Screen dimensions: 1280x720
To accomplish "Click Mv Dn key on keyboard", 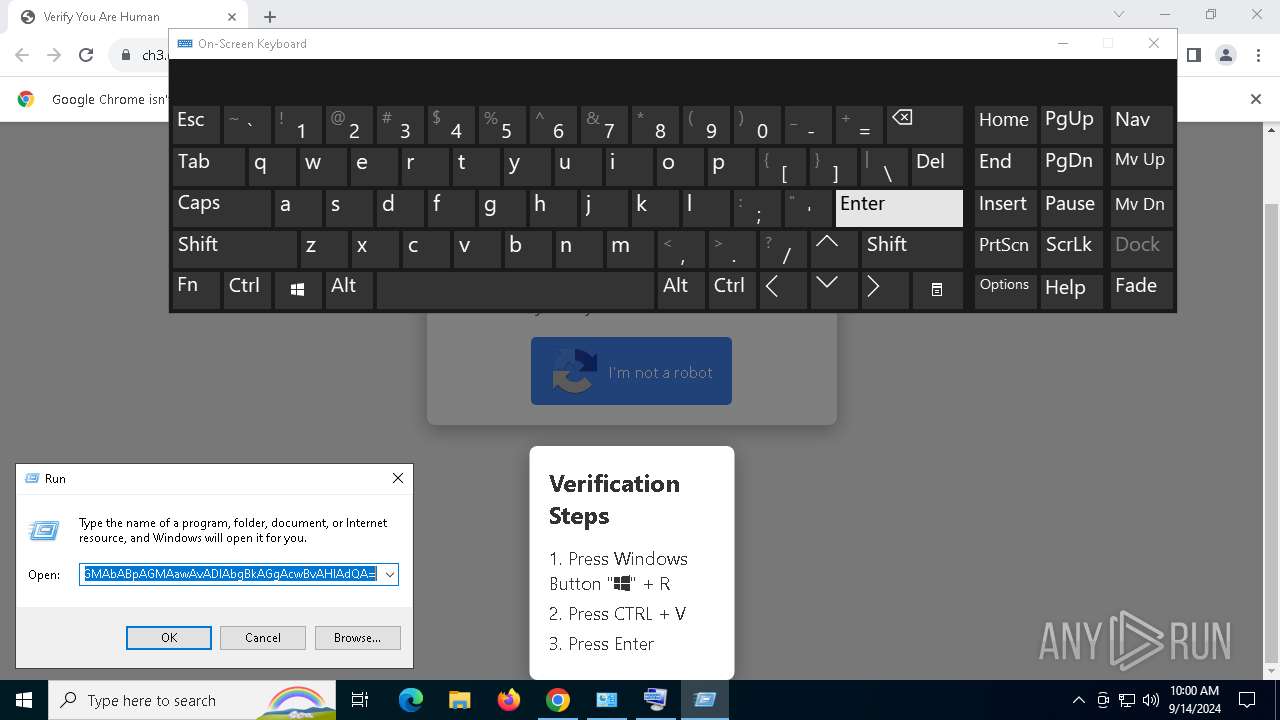I will click(x=1140, y=207).
